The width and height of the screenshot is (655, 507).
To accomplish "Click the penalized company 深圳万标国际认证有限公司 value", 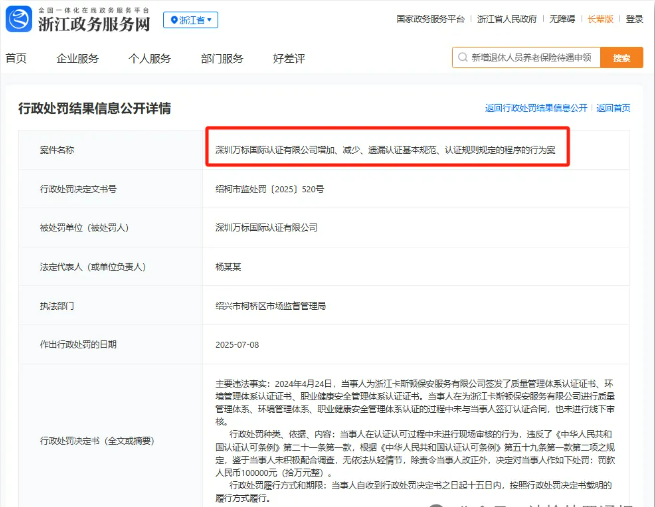I will tap(266, 227).
